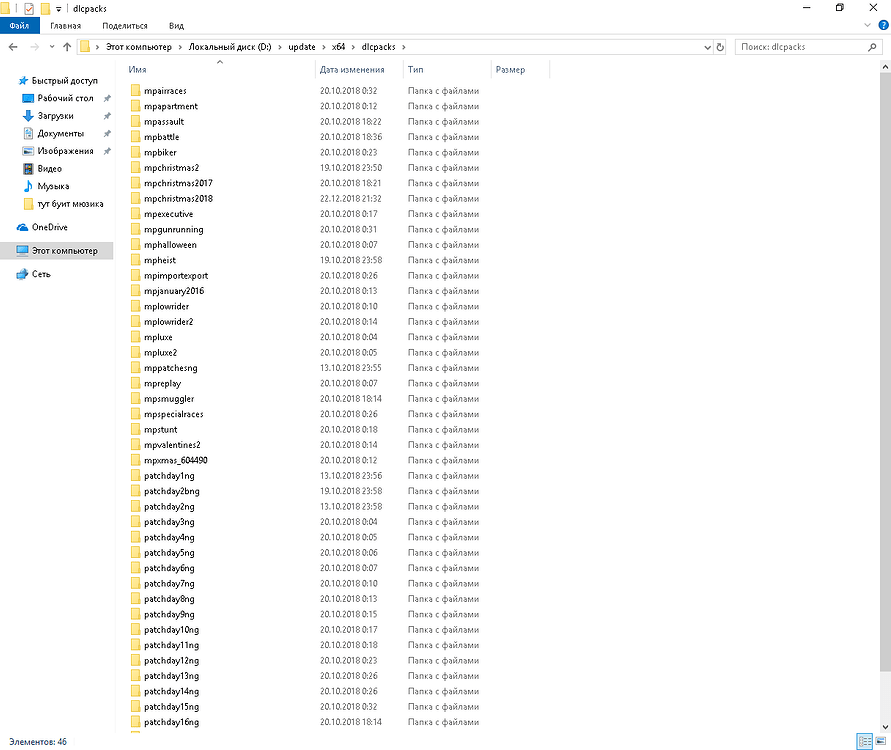Click pin icon next to Загрузки

click(107, 116)
